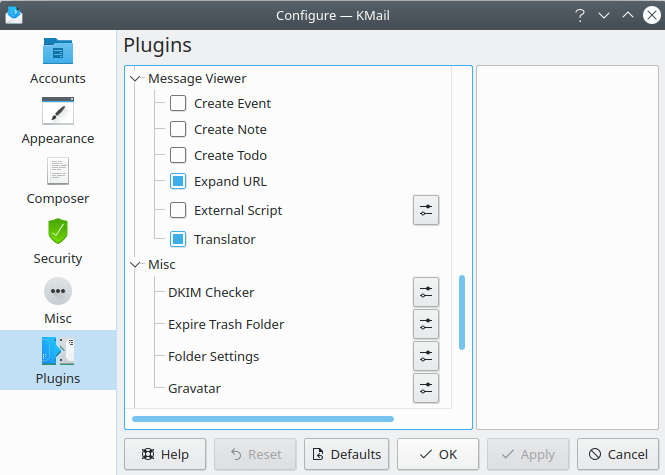Enable the Create Event checkbox
Image resolution: width=665 pixels, height=475 pixels.
coord(178,103)
